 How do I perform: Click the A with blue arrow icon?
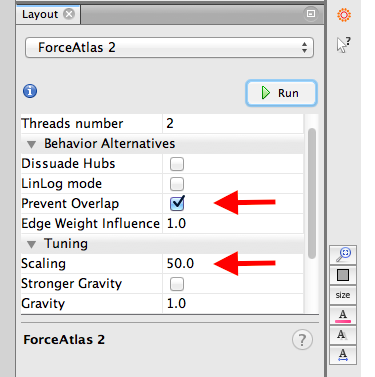tap(343, 355)
